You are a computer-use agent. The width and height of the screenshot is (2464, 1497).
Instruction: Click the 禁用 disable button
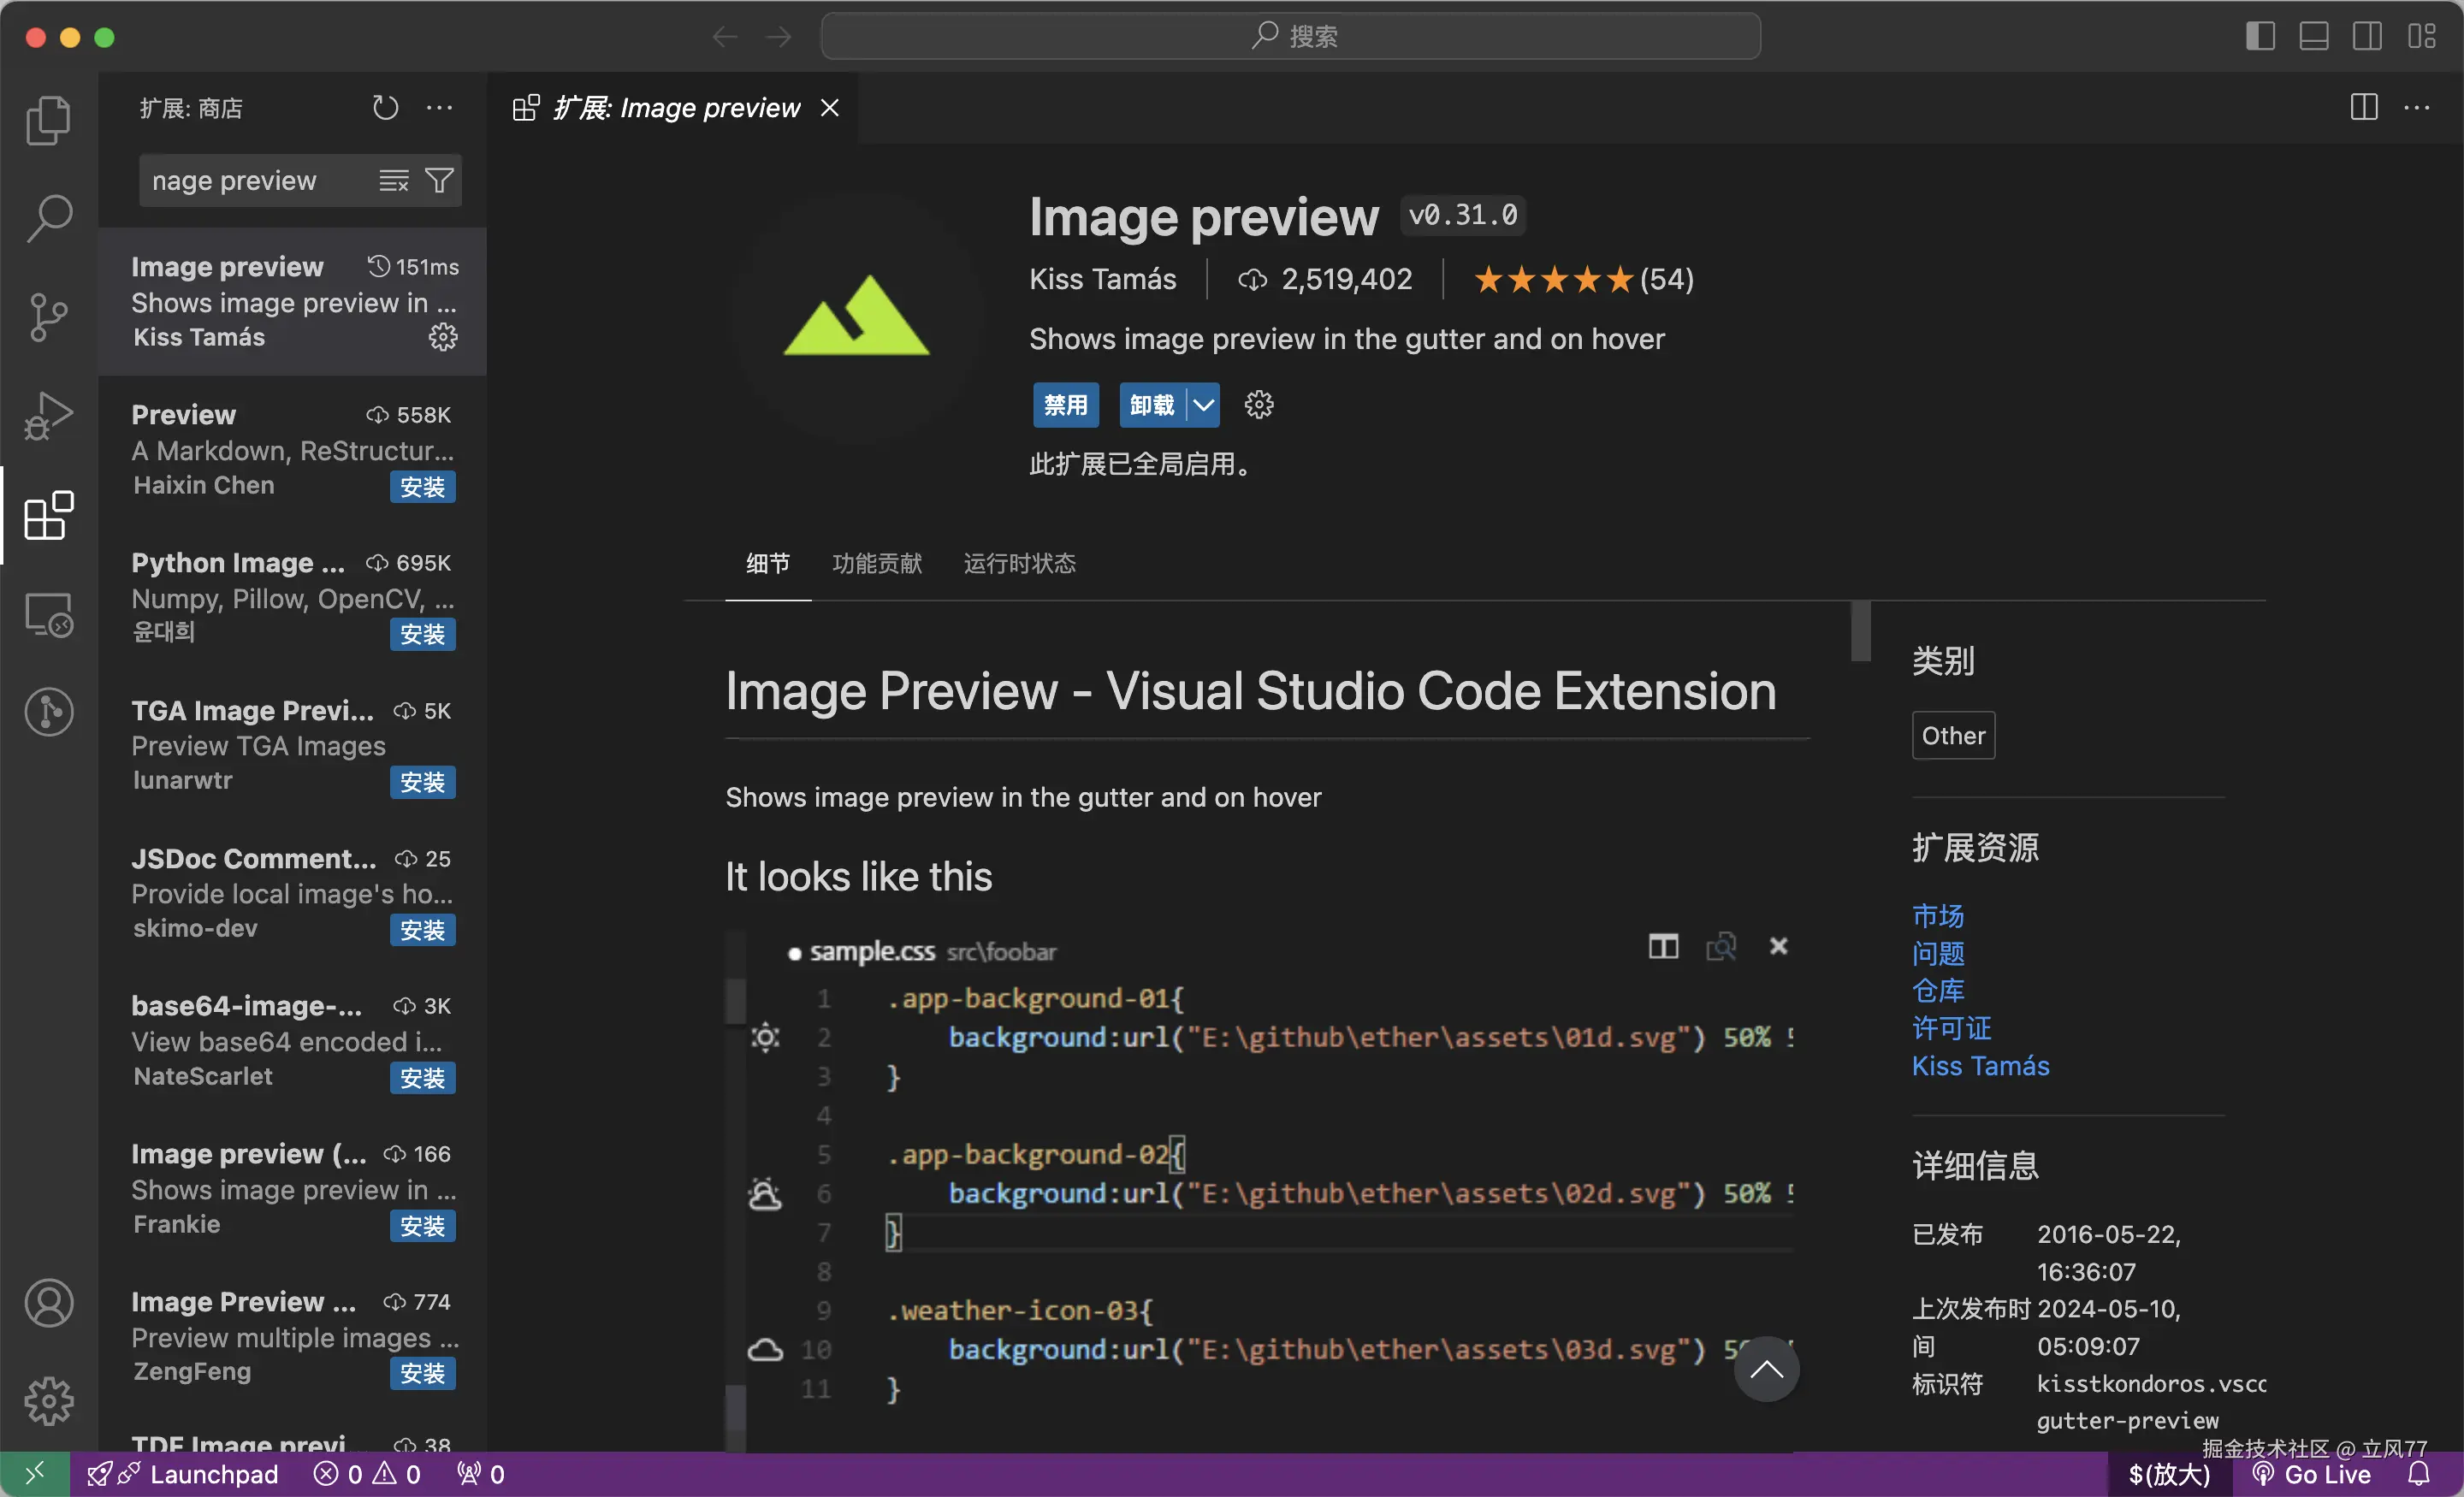(x=1065, y=405)
